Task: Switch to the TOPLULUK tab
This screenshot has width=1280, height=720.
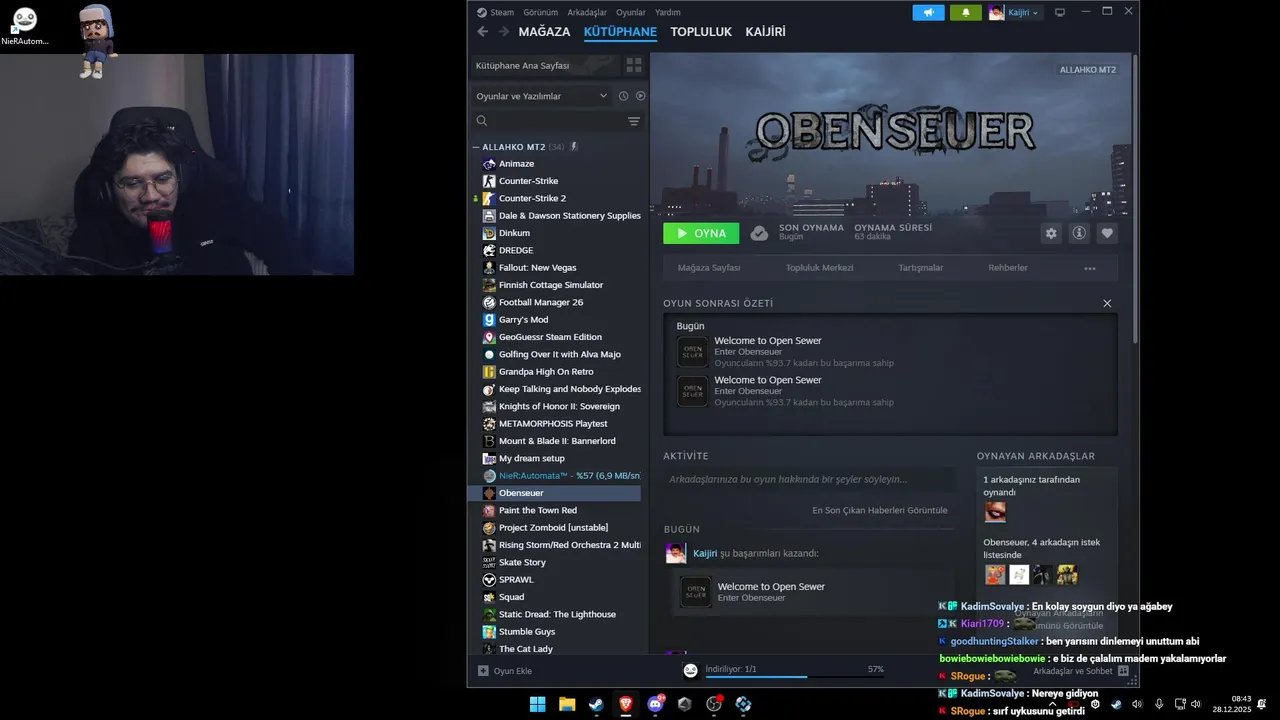Action: point(701,32)
